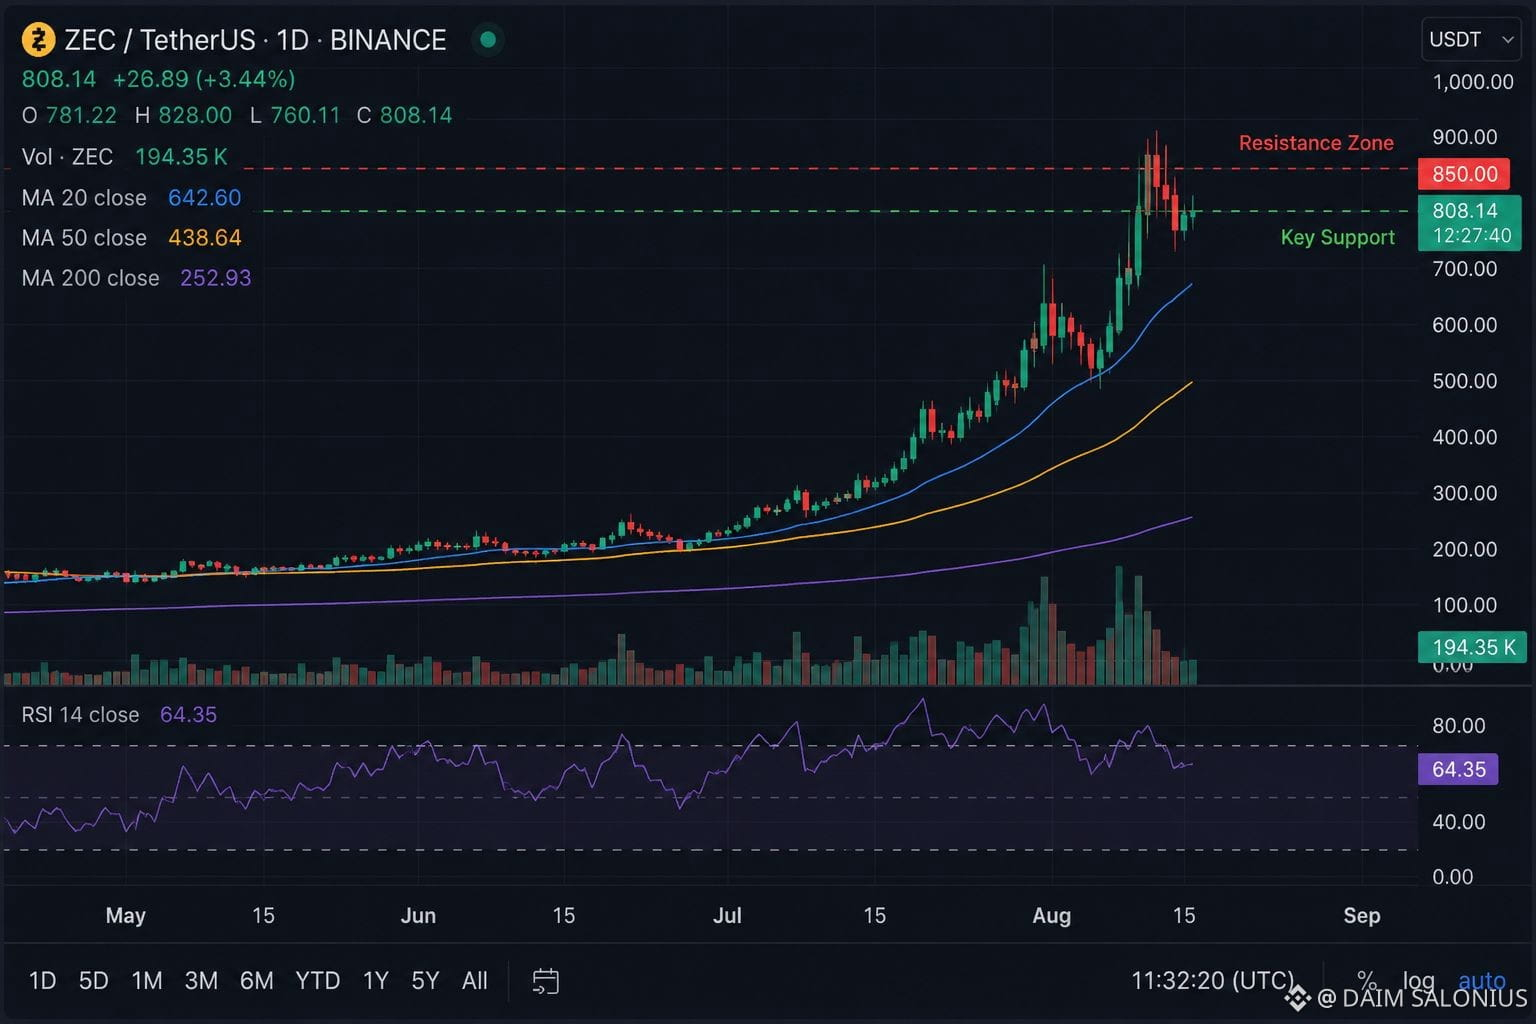The height and width of the screenshot is (1024, 1536).
Task: Select the 5D time range
Action: tap(93, 981)
